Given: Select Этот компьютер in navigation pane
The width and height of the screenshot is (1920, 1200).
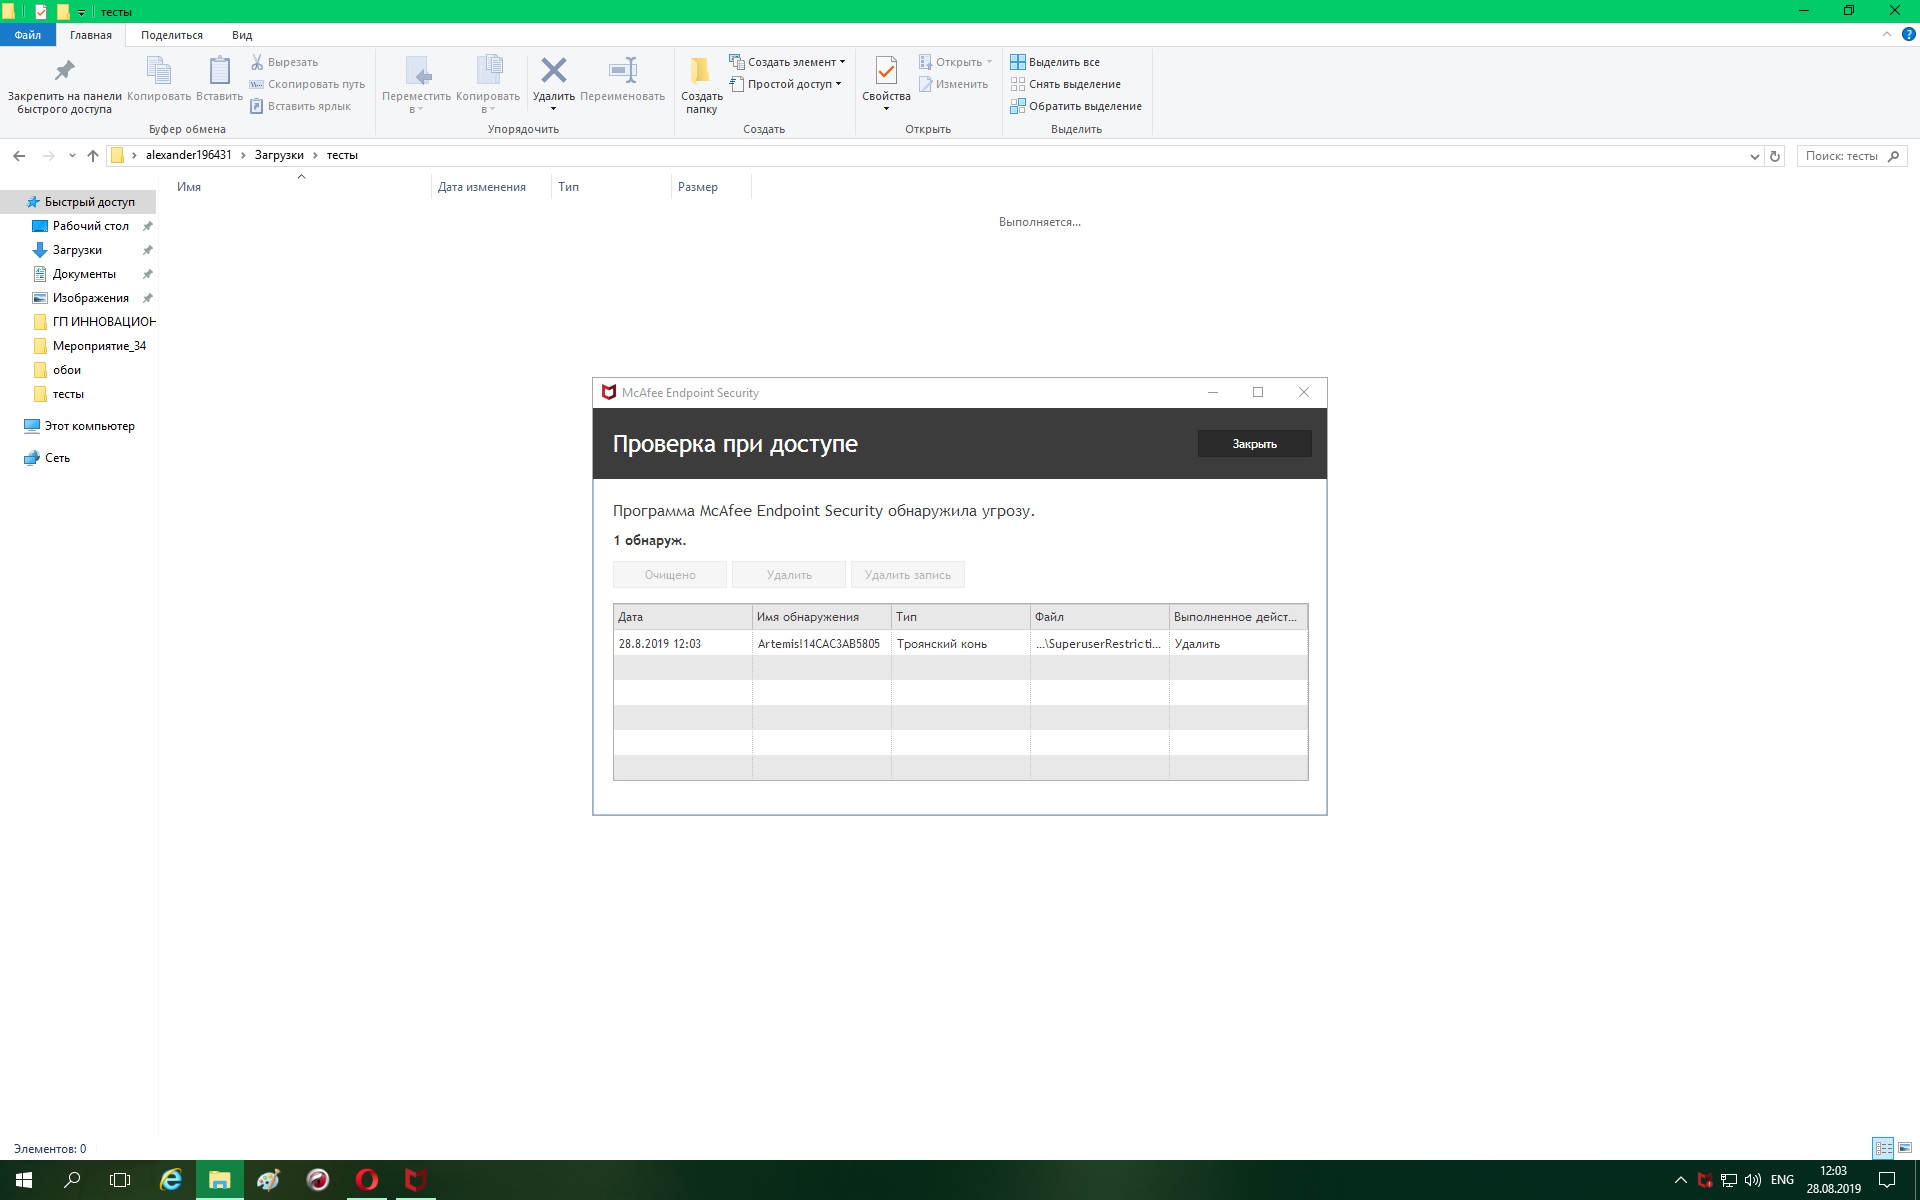Looking at the screenshot, I should click(89, 426).
